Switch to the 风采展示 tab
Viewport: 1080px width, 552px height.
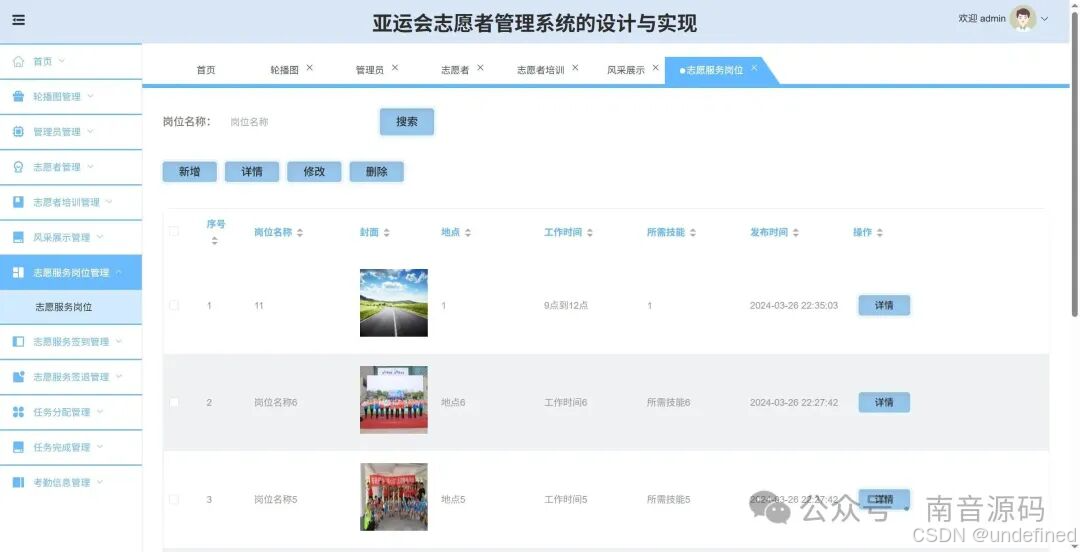pyautogui.click(x=626, y=70)
